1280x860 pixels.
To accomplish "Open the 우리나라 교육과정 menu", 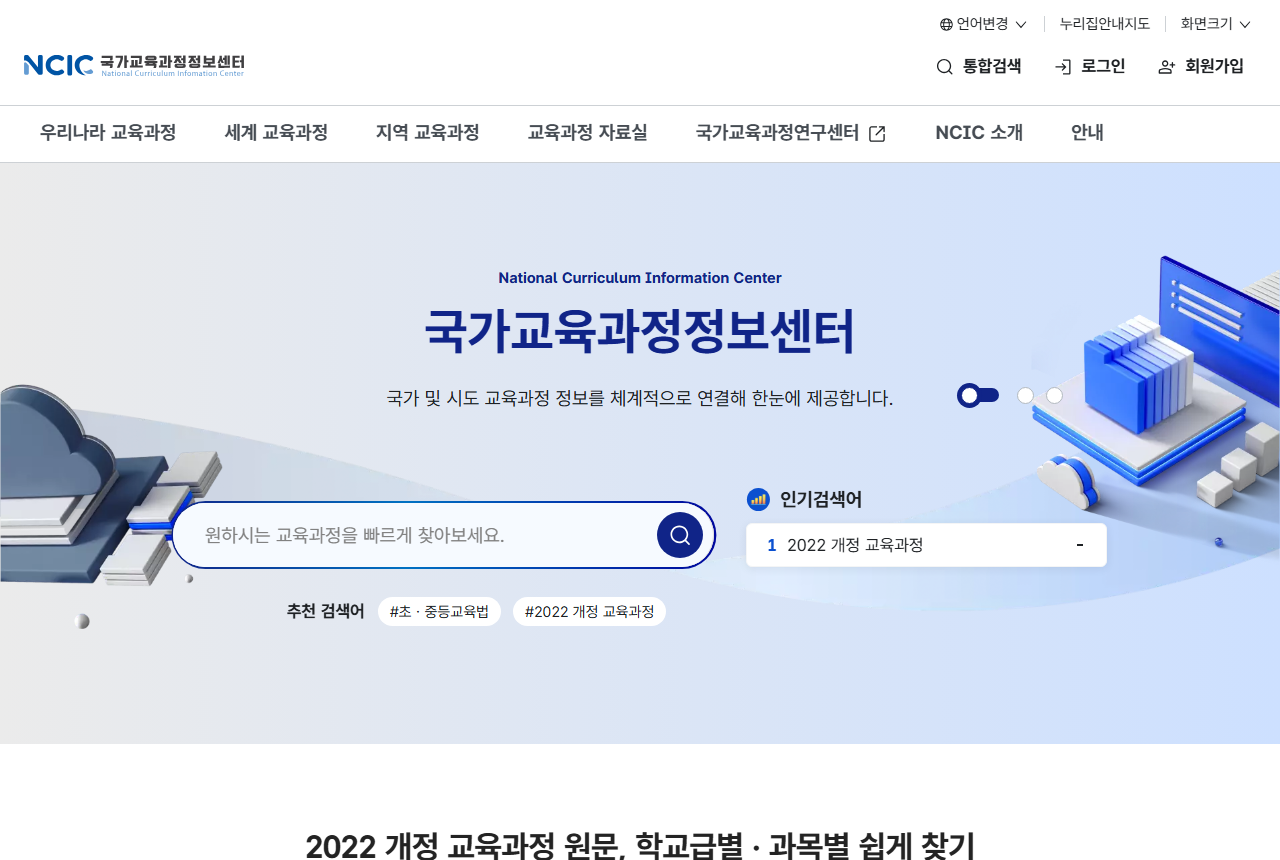I will click(x=108, y=133).
